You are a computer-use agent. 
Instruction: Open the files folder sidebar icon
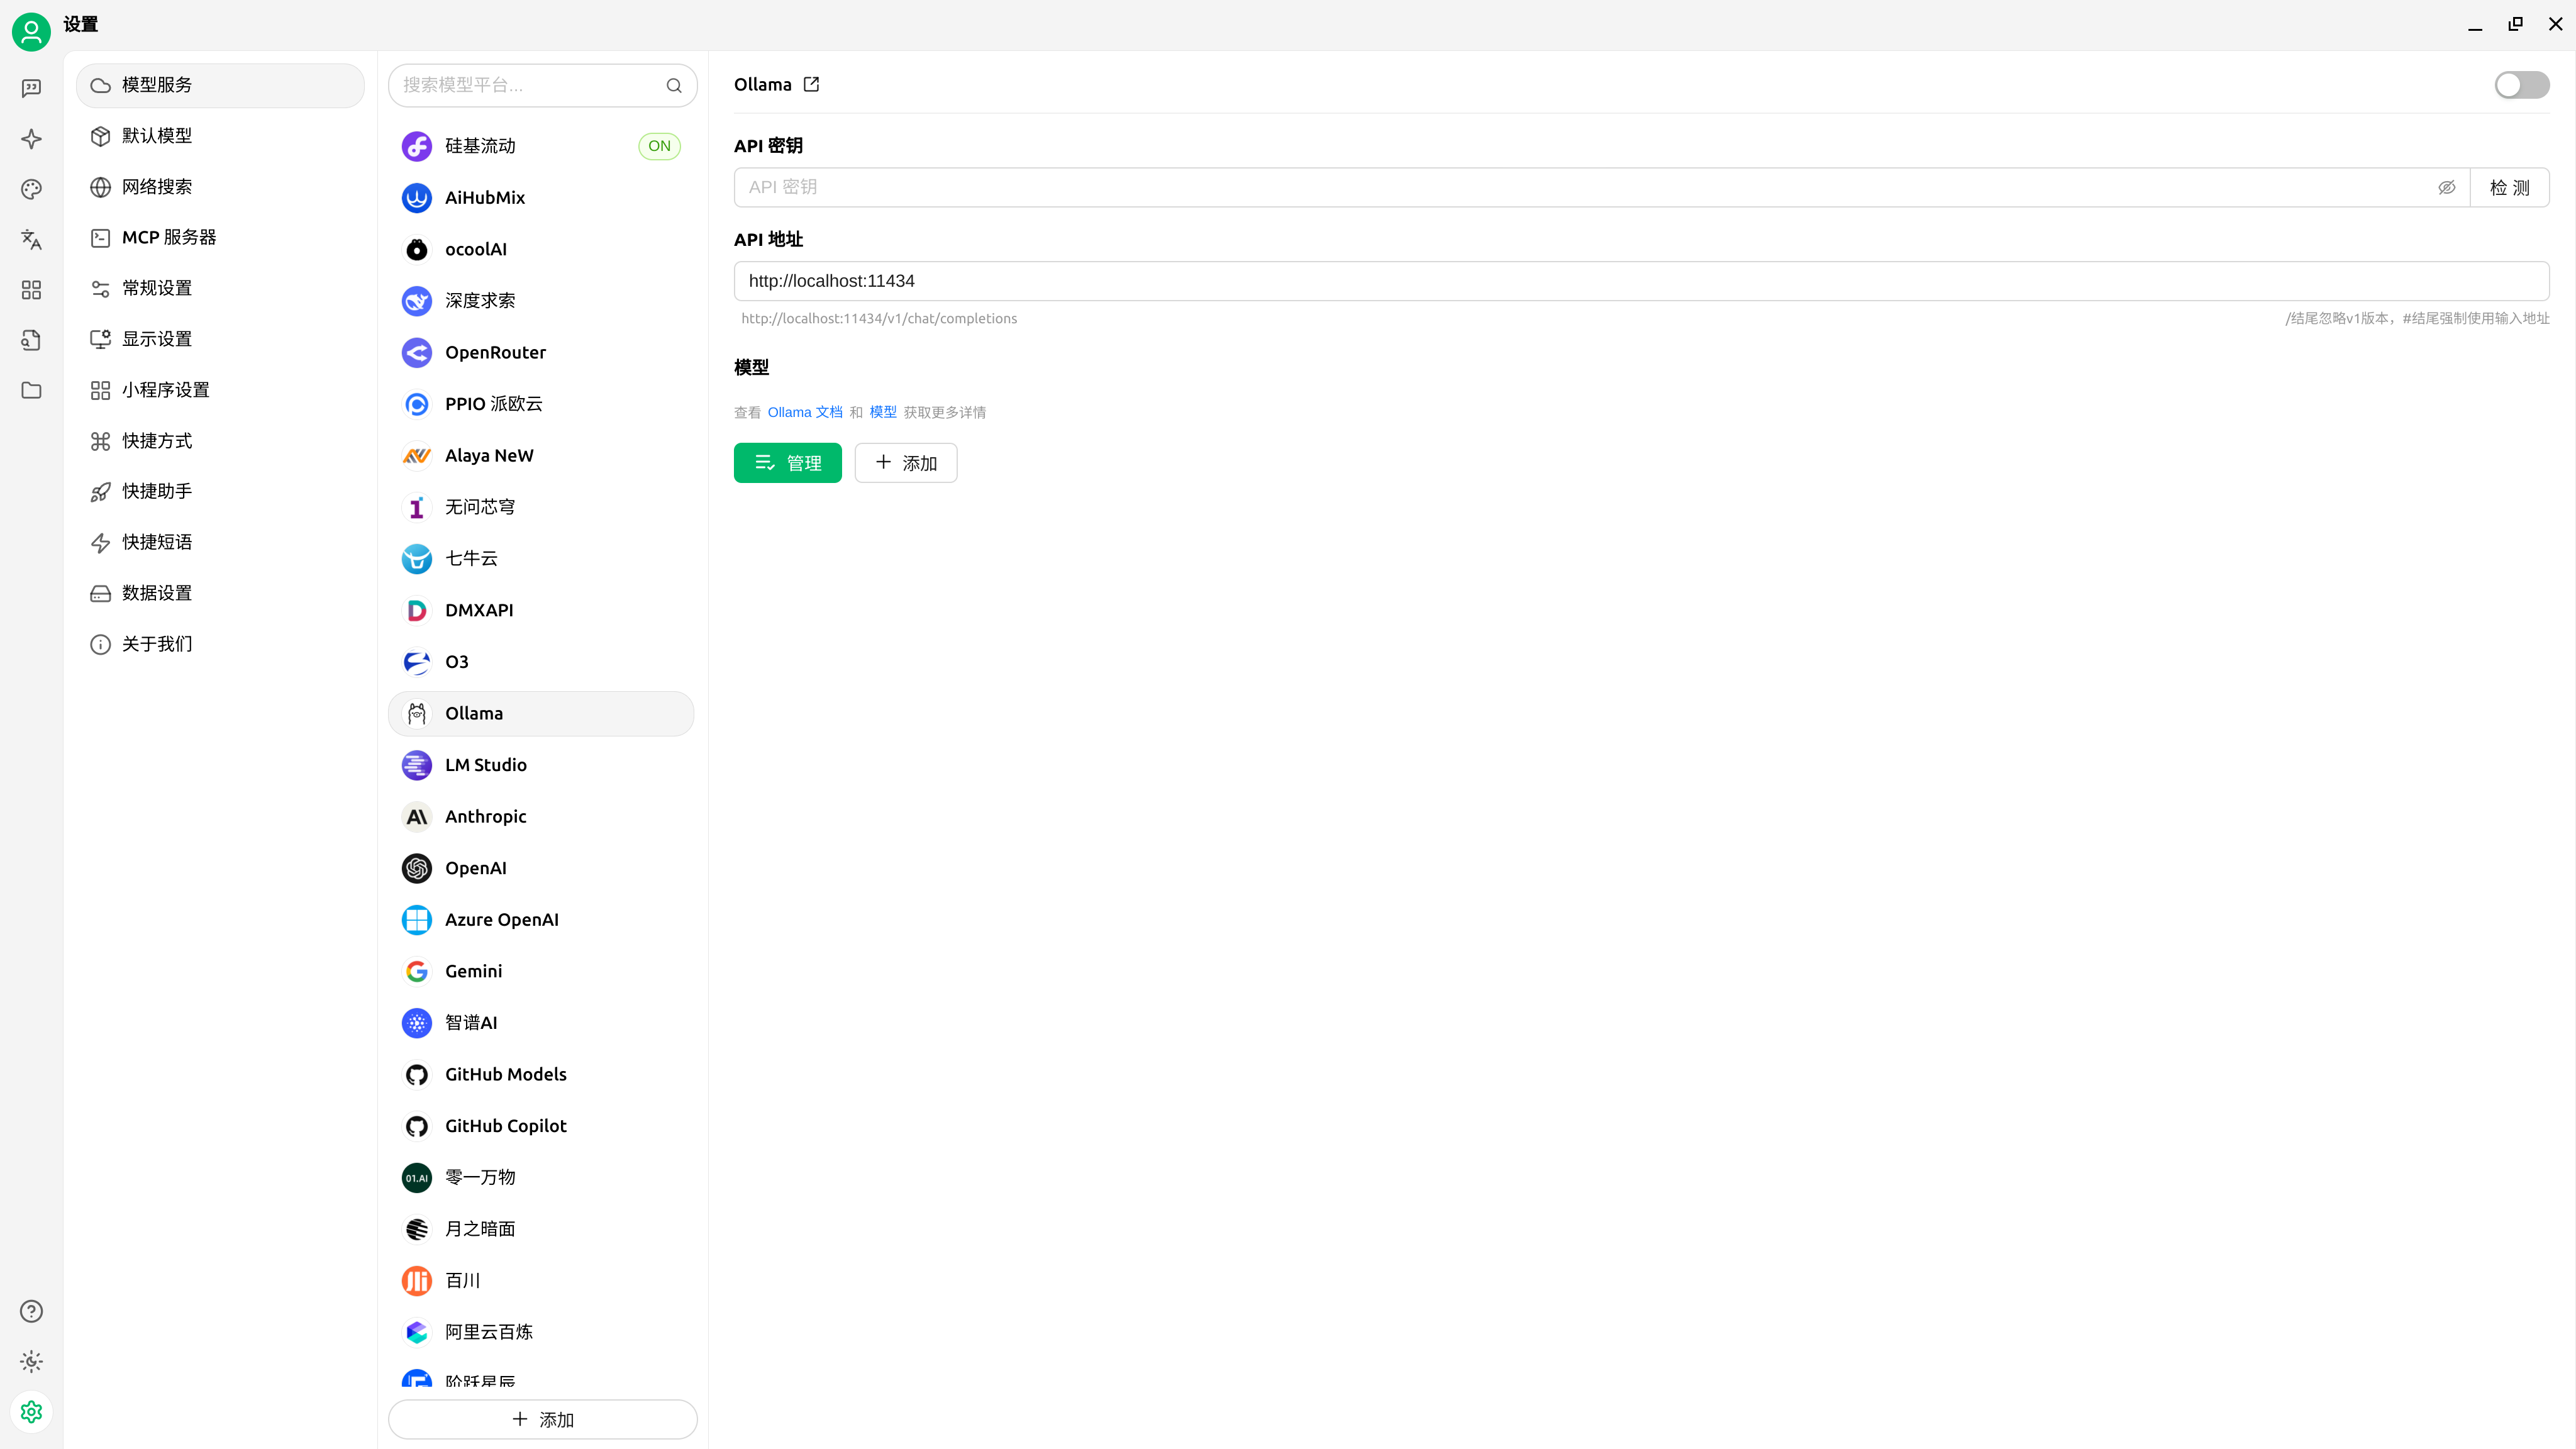point(31,390)
